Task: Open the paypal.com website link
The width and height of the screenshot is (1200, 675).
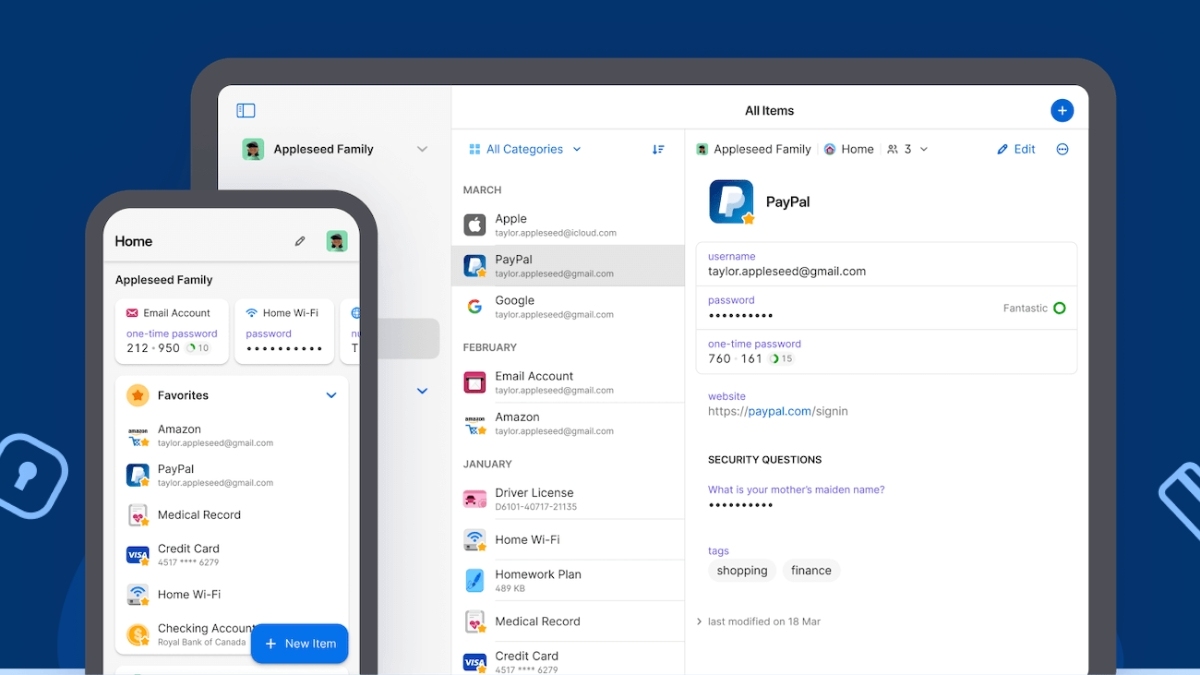Action: click(778, 411)
